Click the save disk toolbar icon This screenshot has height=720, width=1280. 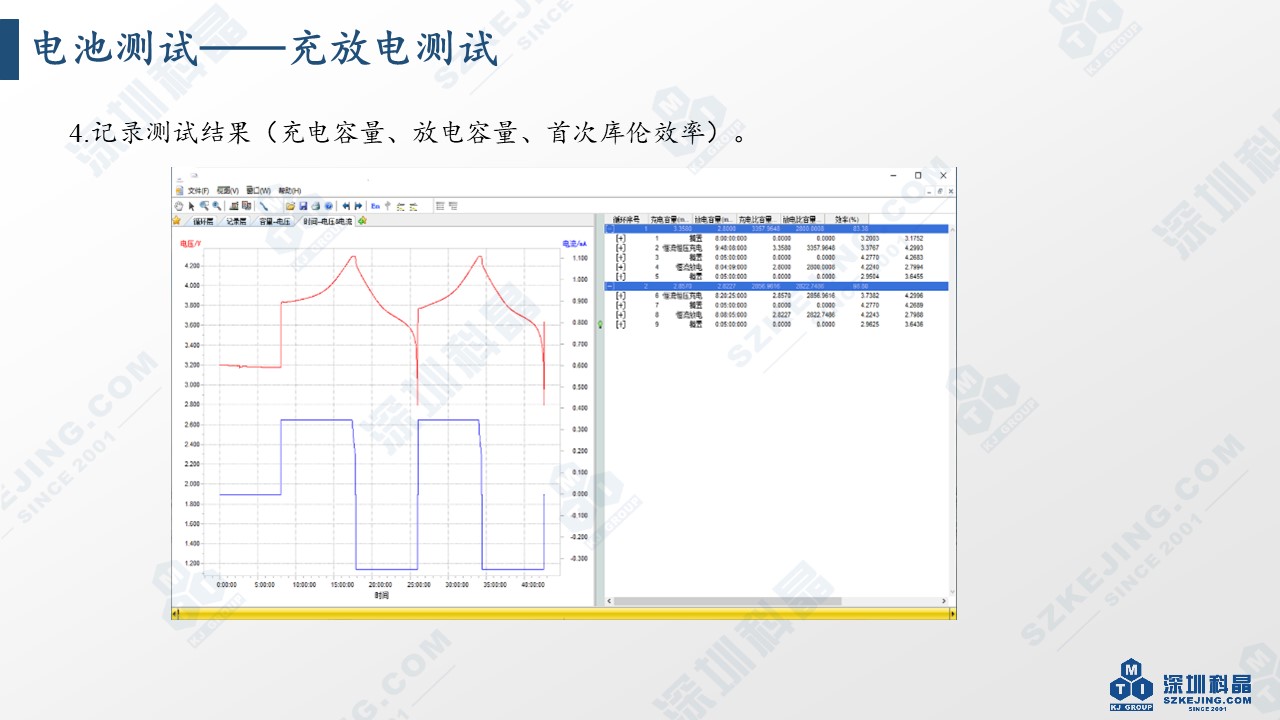point(302,206)
